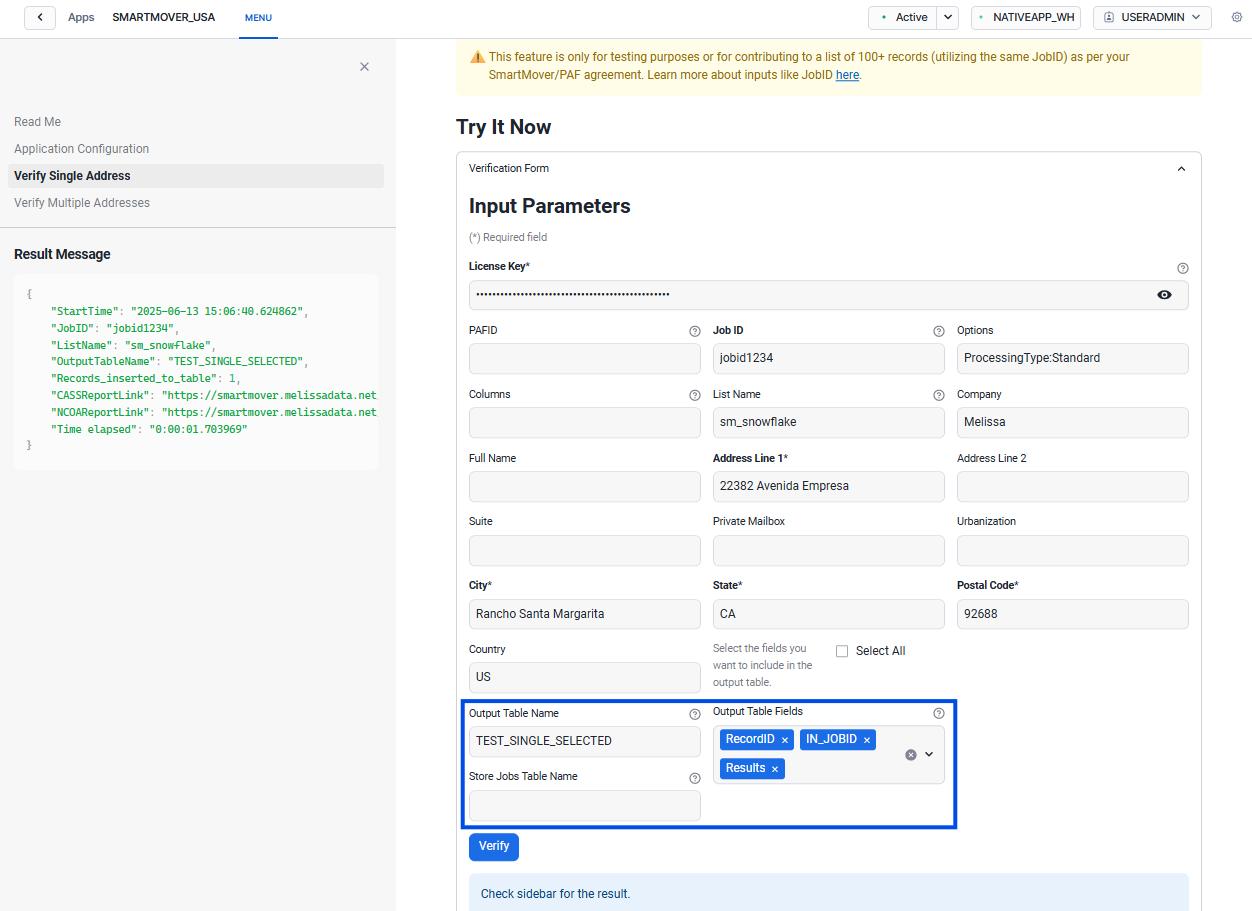Click the Verify button

pyautogui.click(x=494, y=846)
